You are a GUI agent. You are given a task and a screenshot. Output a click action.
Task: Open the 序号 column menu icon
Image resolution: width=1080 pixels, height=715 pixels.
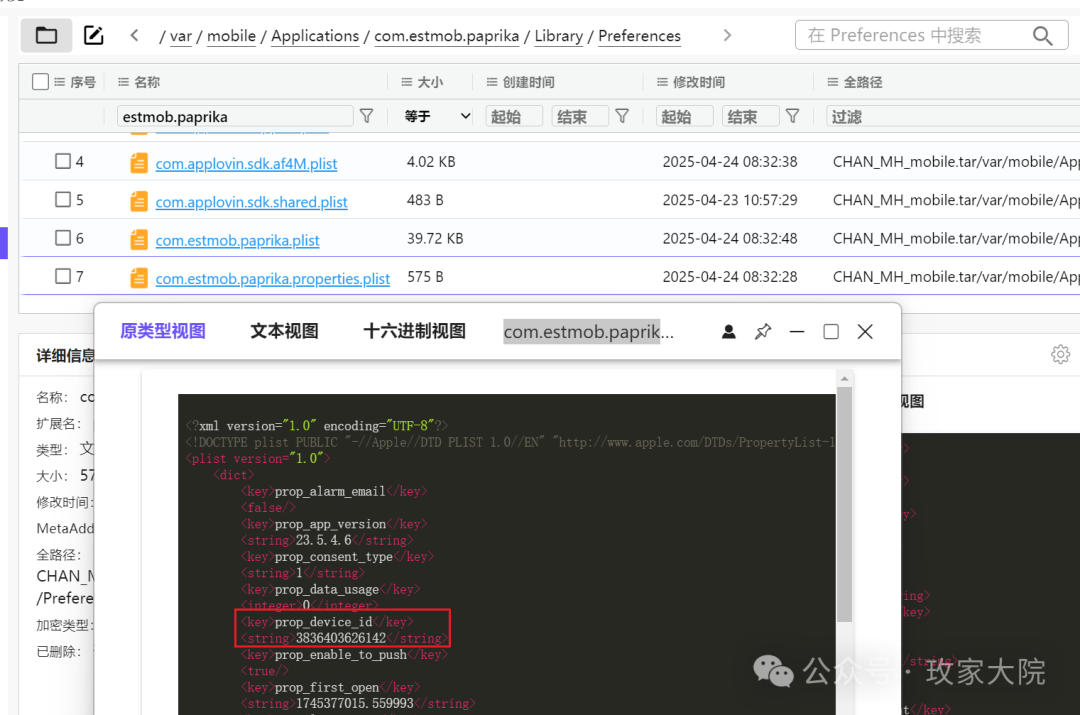point(59,82)
